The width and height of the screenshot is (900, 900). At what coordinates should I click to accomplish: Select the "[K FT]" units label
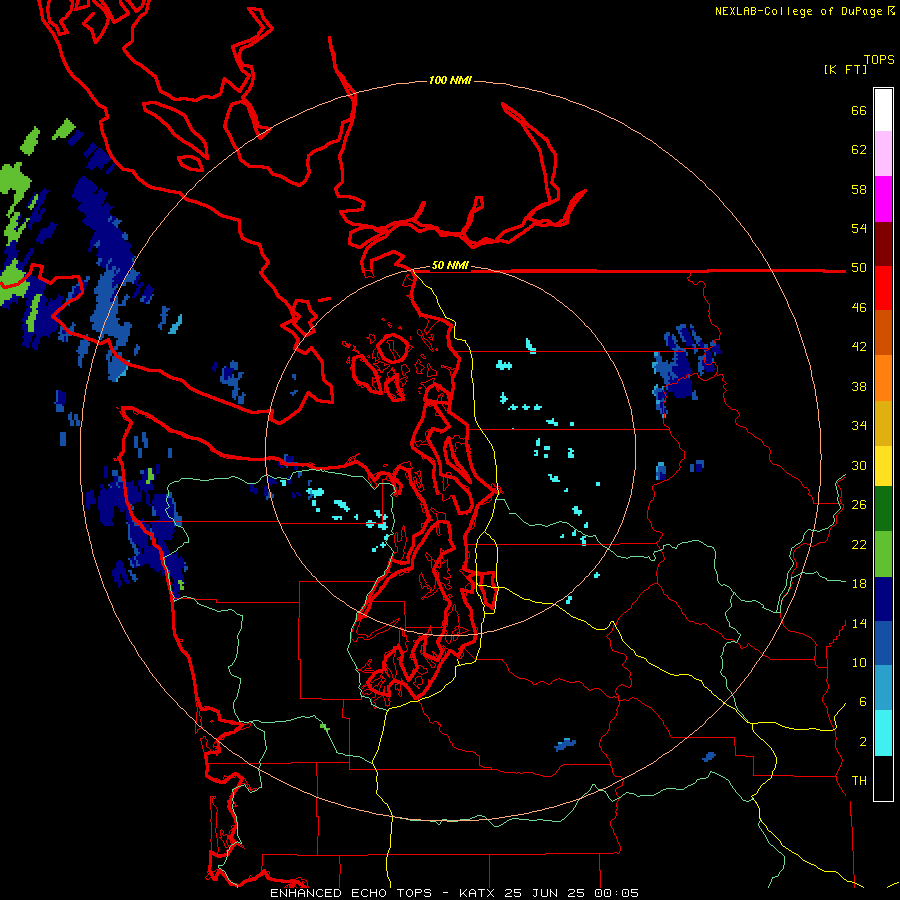pyautogui.click(x=845, y=69)
